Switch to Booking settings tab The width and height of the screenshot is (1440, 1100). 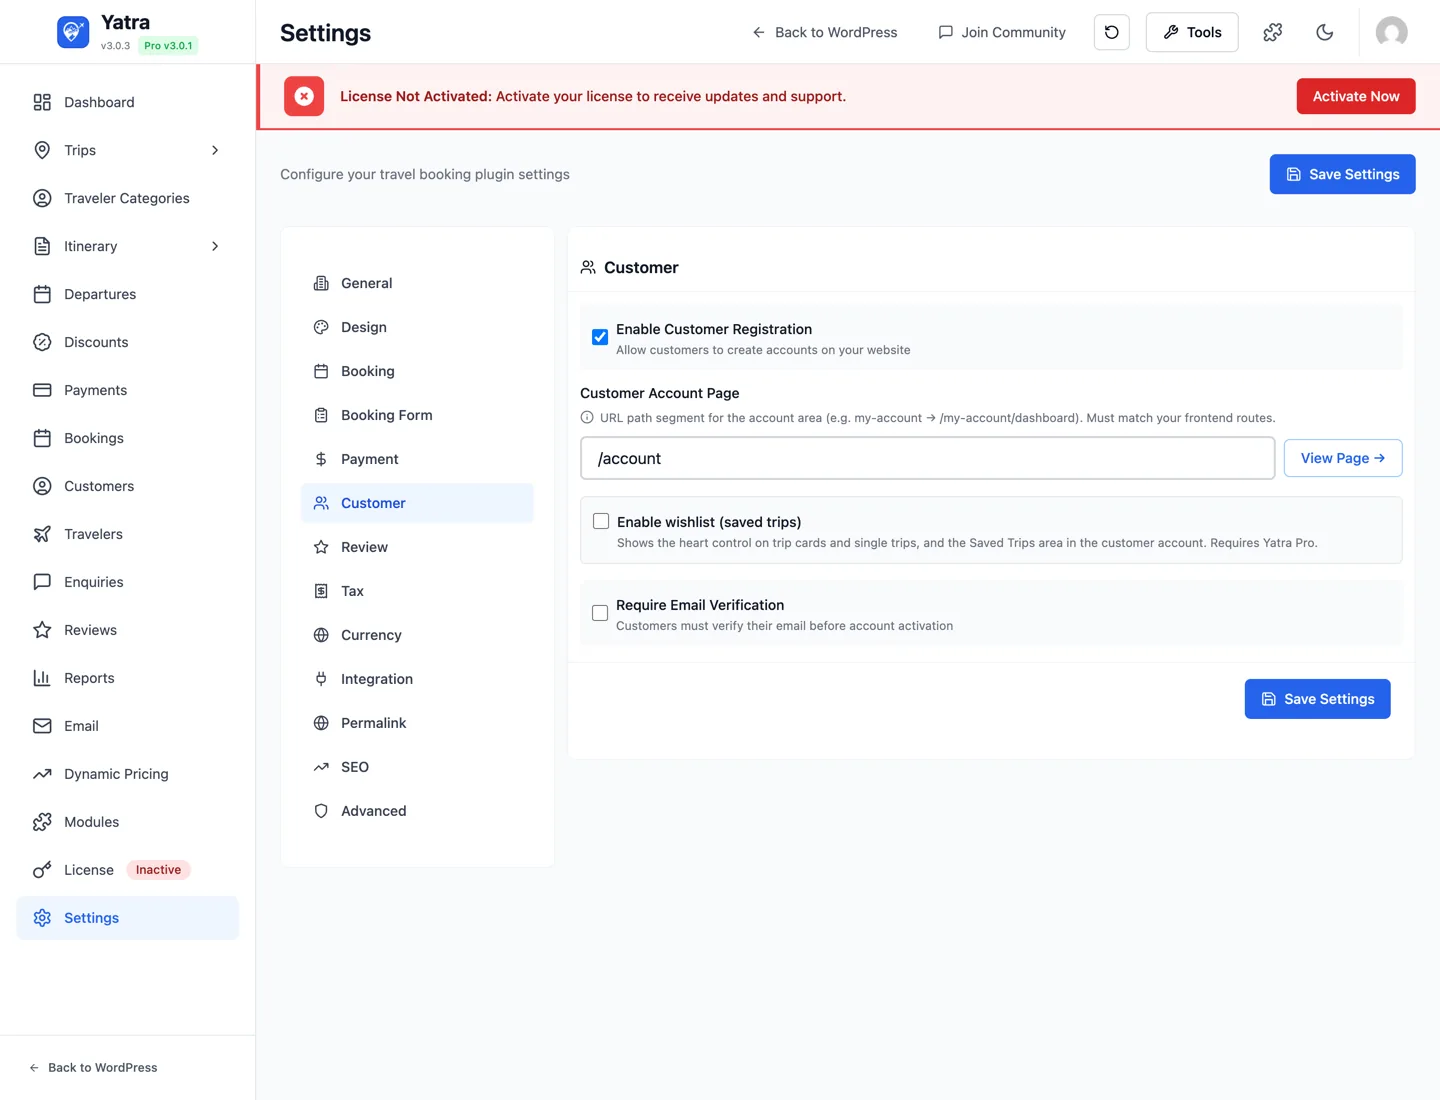417,371
